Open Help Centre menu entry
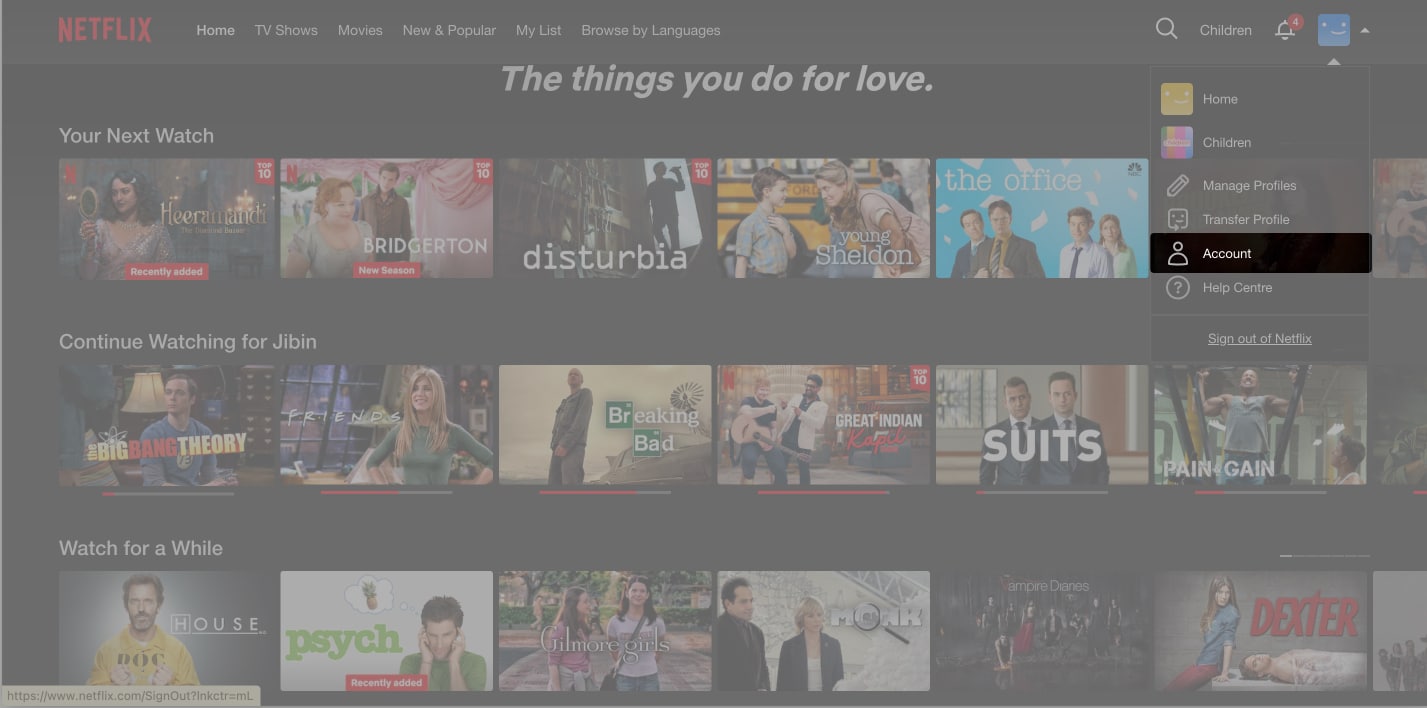The image size is (1427, 708). 1237,287
